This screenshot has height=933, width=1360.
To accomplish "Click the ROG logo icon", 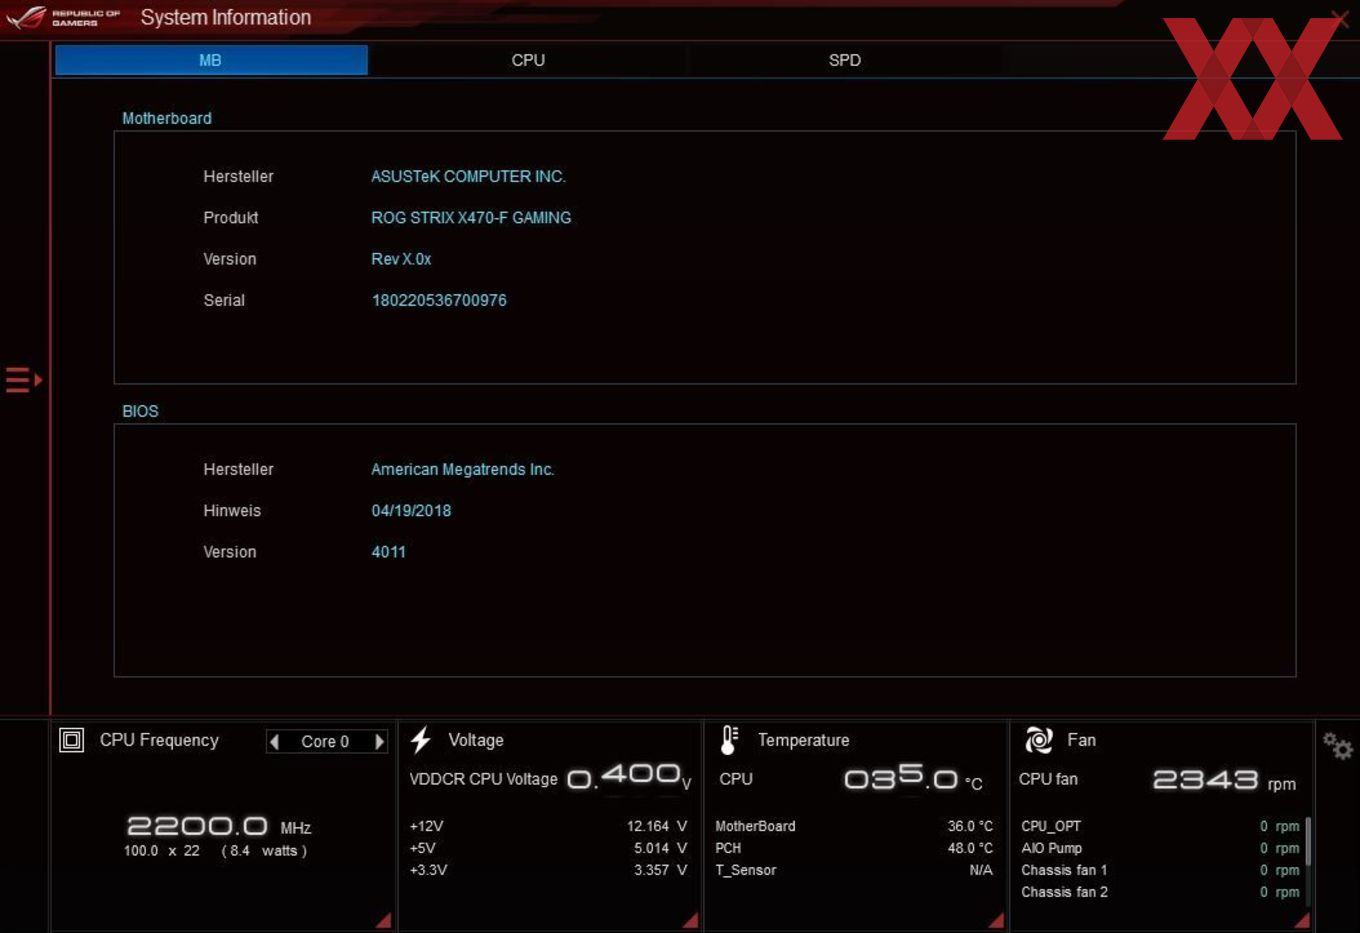I will click(26, 17).
